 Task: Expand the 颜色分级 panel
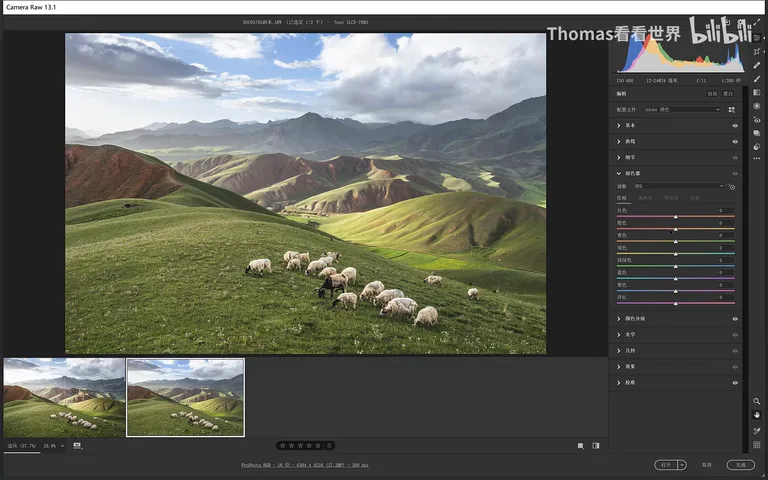(619, 319)
